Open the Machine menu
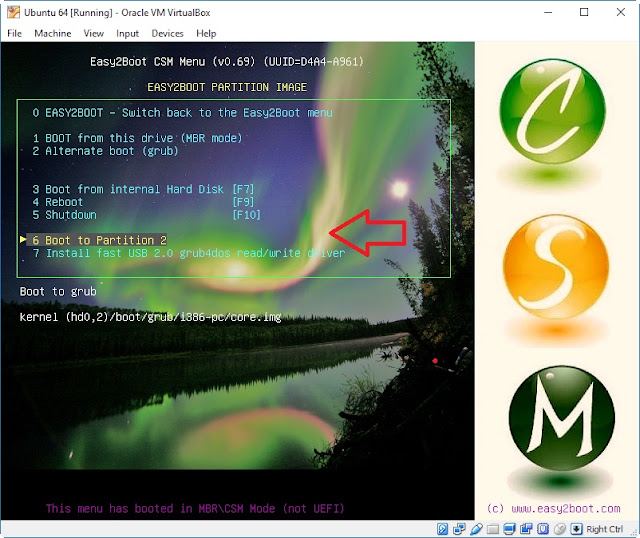640x538 pixels. (x=53, y=33)
